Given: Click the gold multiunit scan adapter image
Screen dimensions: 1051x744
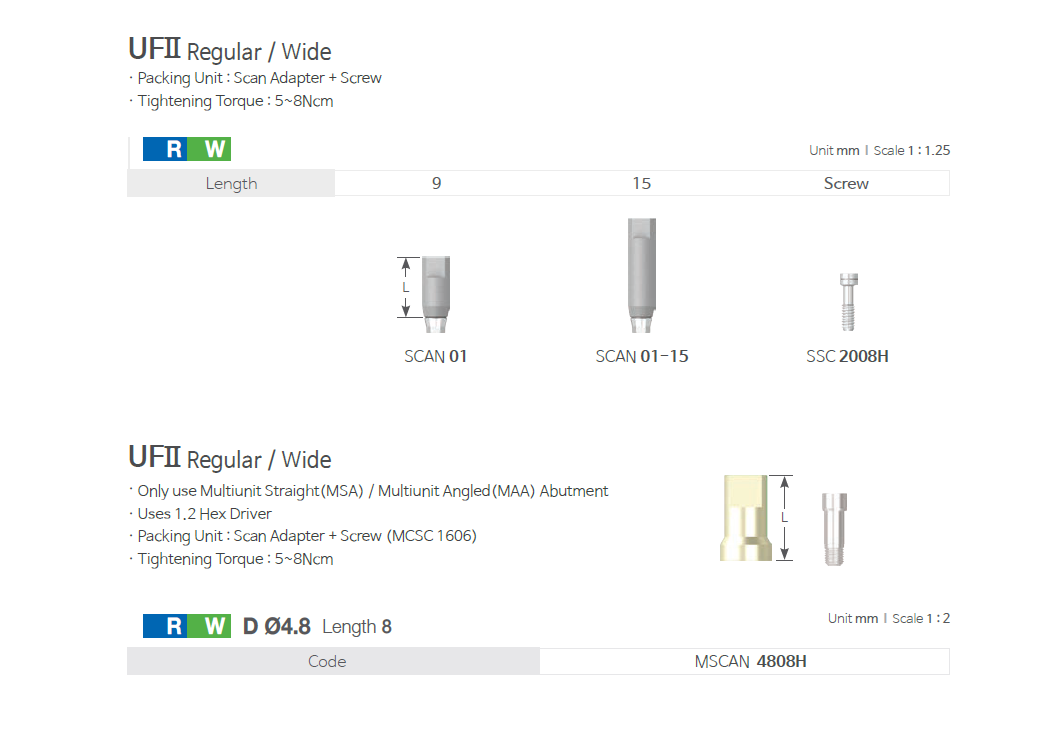Looking at the screenshot, I should click(746, 517).
